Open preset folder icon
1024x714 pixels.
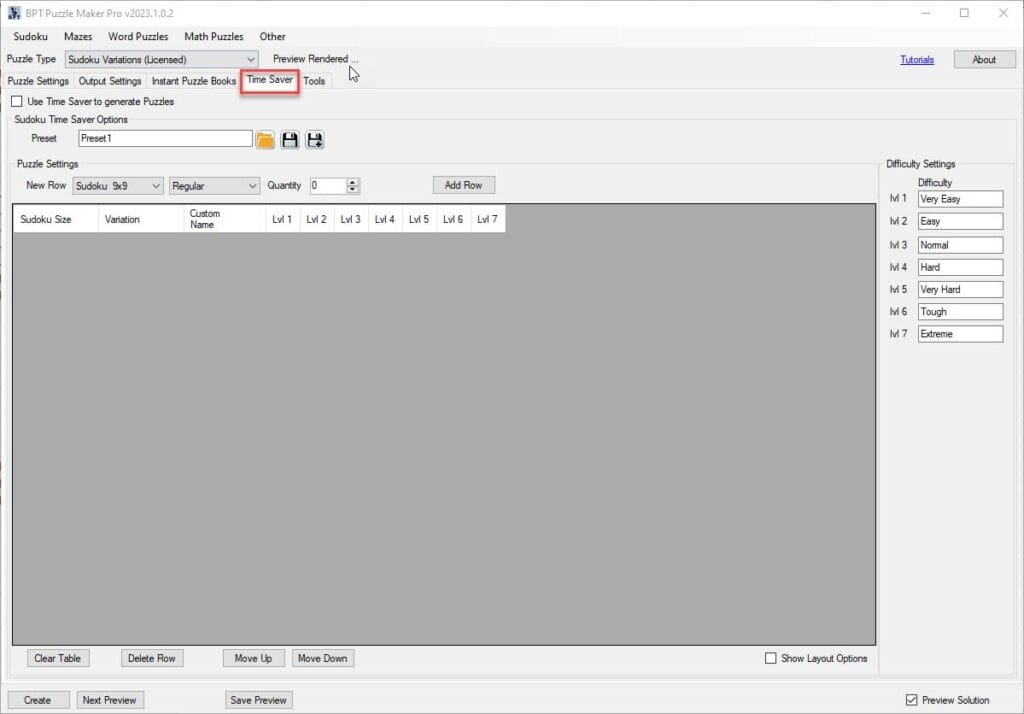point(265,140)
